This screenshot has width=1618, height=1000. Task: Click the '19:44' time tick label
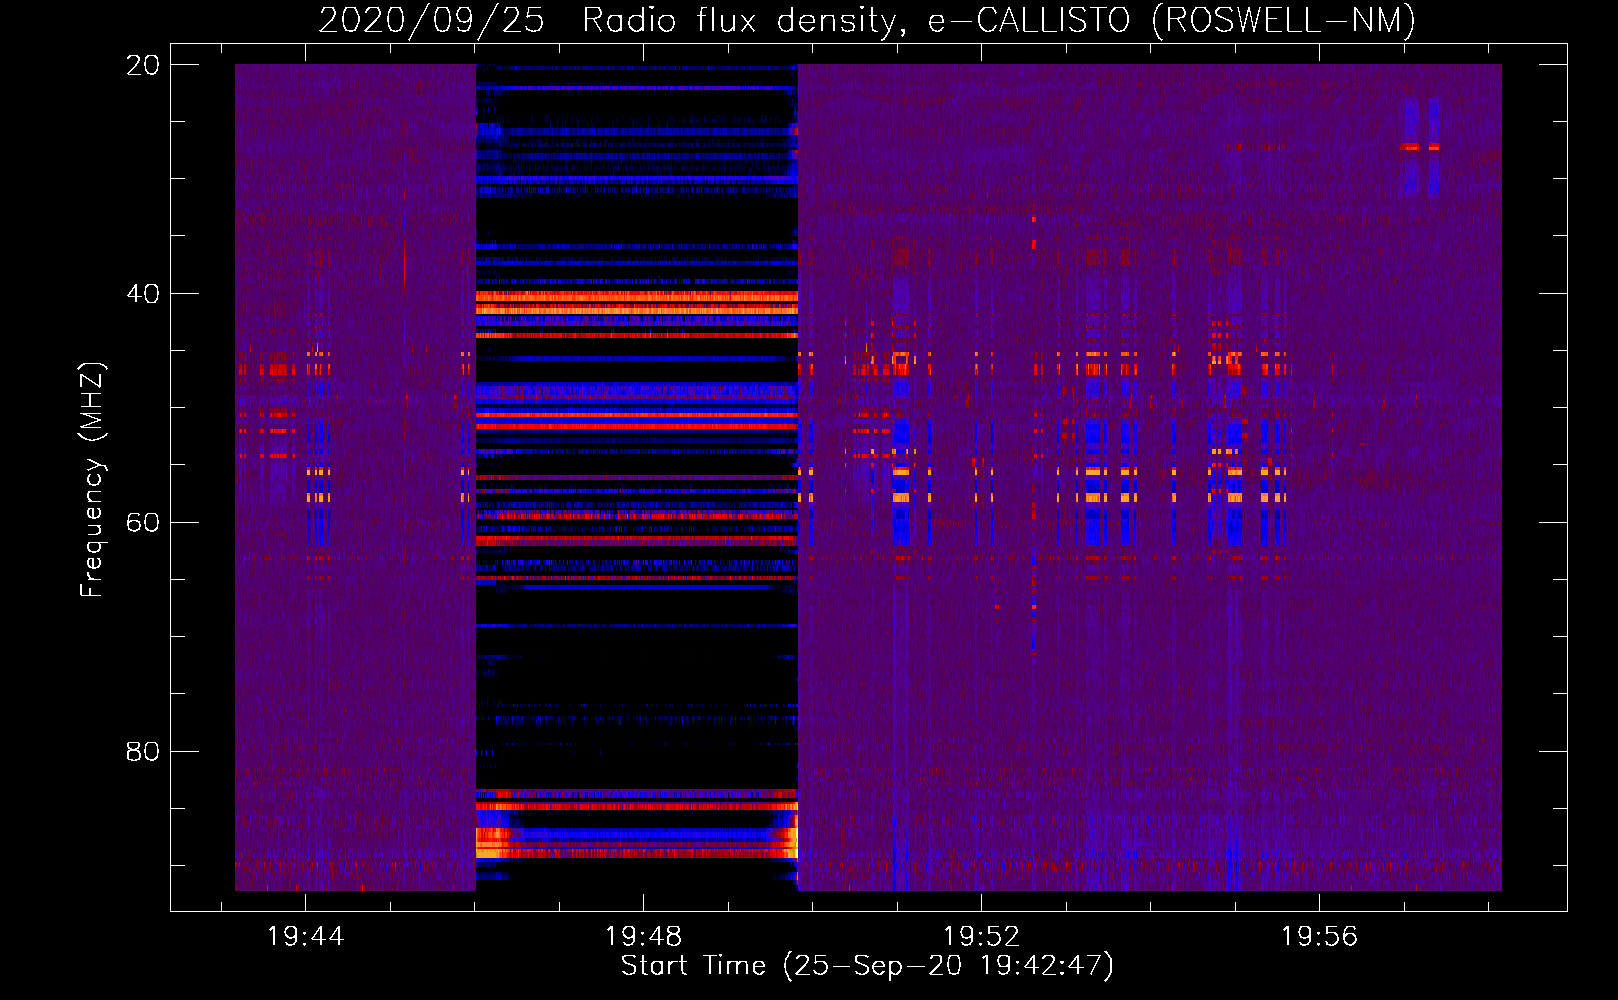(305, 936)
